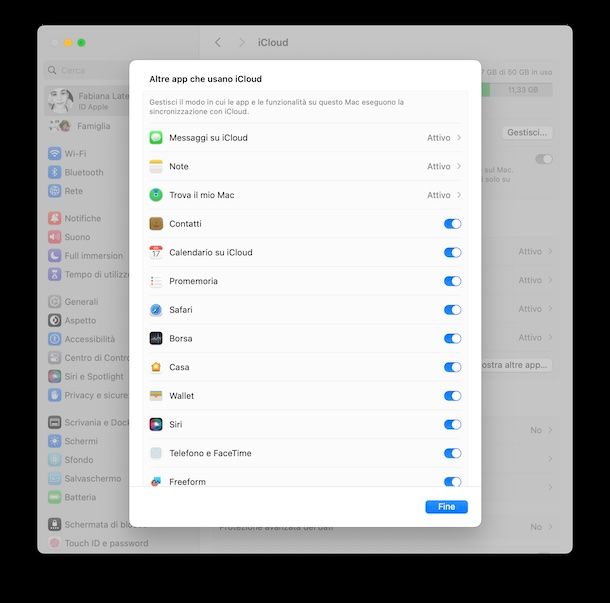Click the Borsa stocks icon

tap(156, 338)
